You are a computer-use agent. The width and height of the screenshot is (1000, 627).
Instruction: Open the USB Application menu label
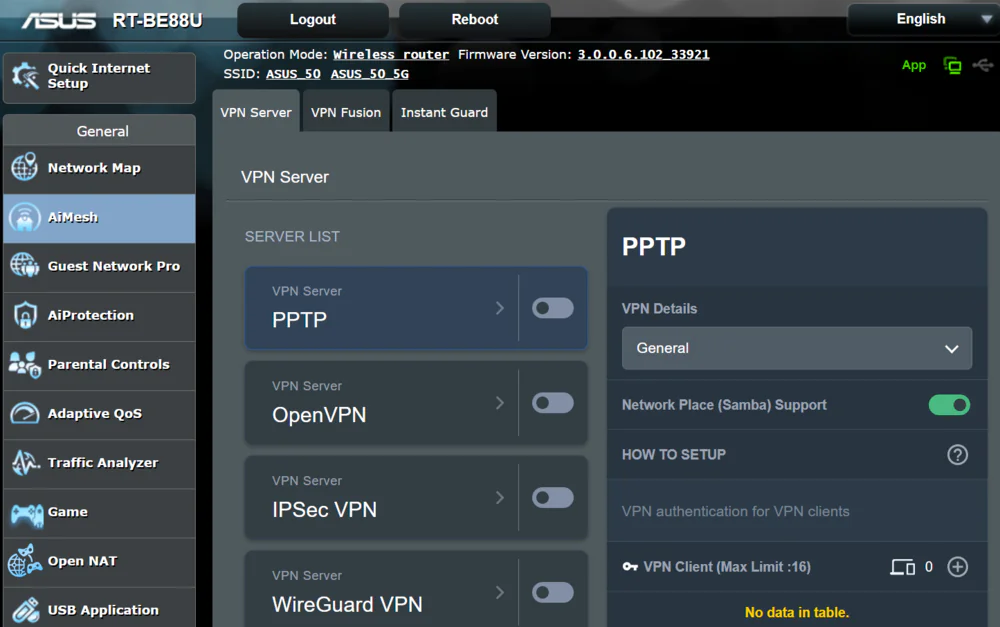(103, 610)
